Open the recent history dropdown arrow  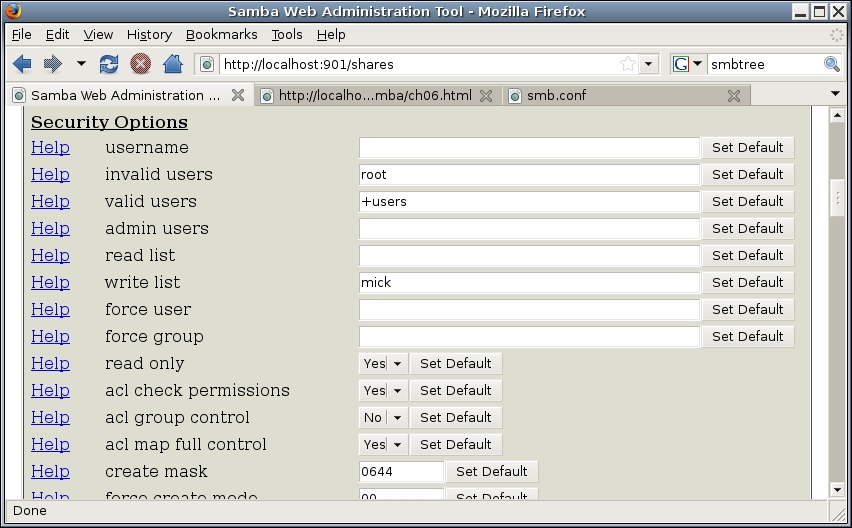pos(81,64)
